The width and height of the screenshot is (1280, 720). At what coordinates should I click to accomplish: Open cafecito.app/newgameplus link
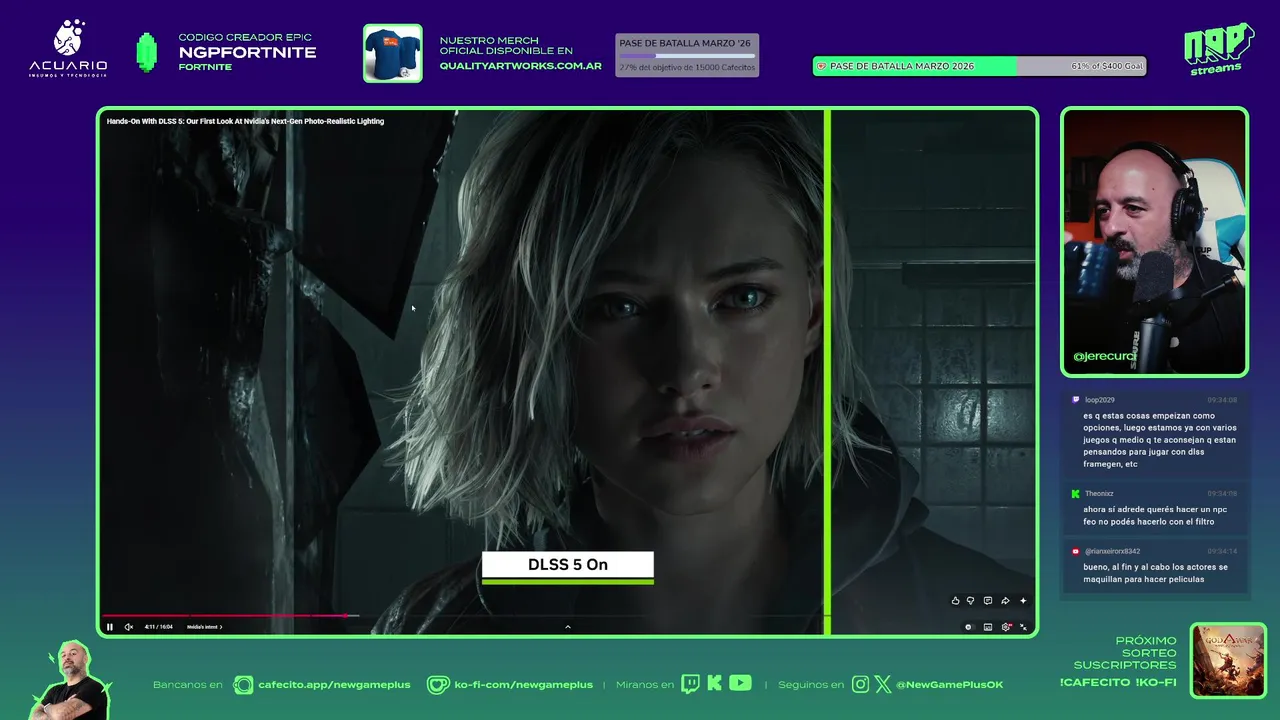pos(334,685)
